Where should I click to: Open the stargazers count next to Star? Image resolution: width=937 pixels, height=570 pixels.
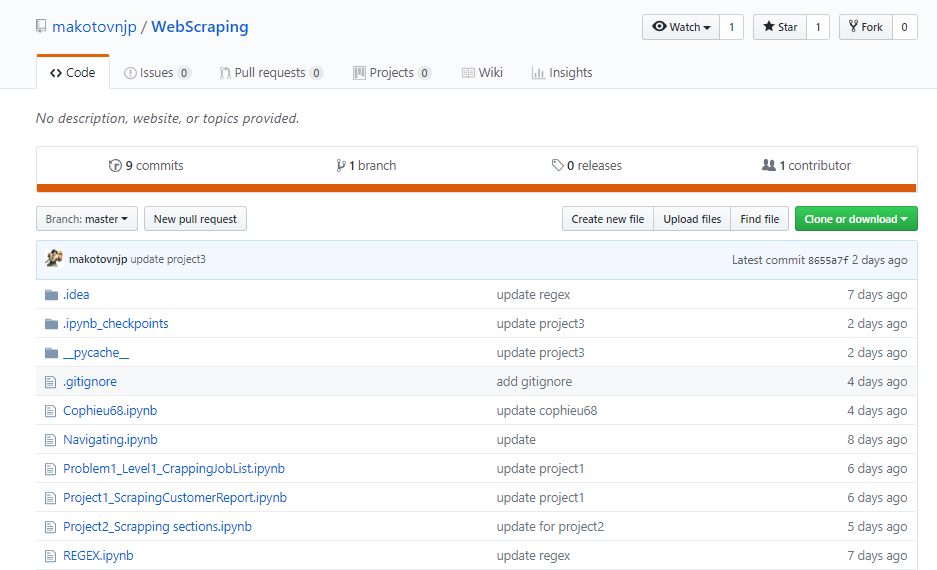(818, 27)
